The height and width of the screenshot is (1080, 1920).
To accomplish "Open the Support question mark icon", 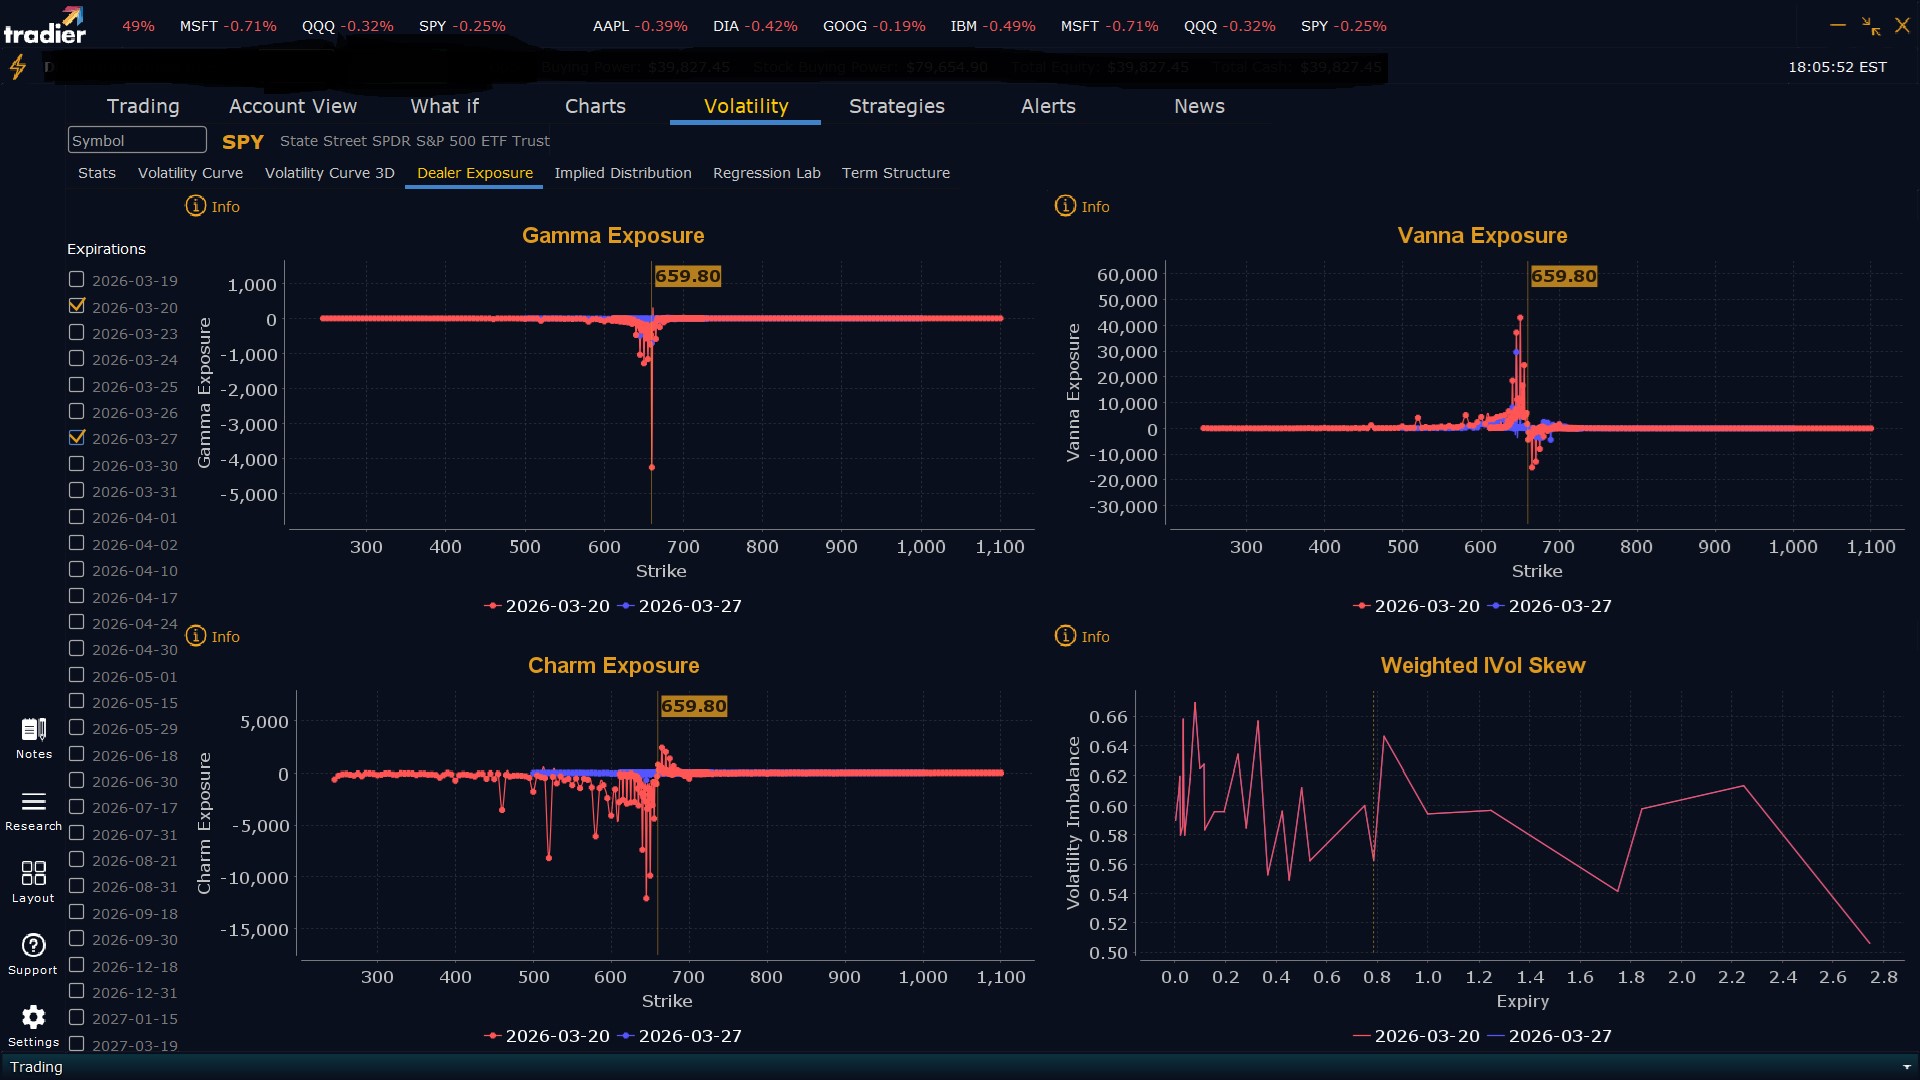I will [x=33, y=946].
